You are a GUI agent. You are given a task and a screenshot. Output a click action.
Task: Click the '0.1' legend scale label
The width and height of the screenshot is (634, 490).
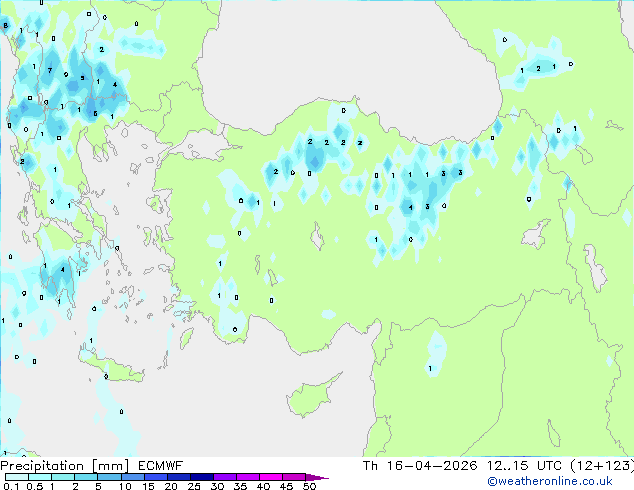11,486
